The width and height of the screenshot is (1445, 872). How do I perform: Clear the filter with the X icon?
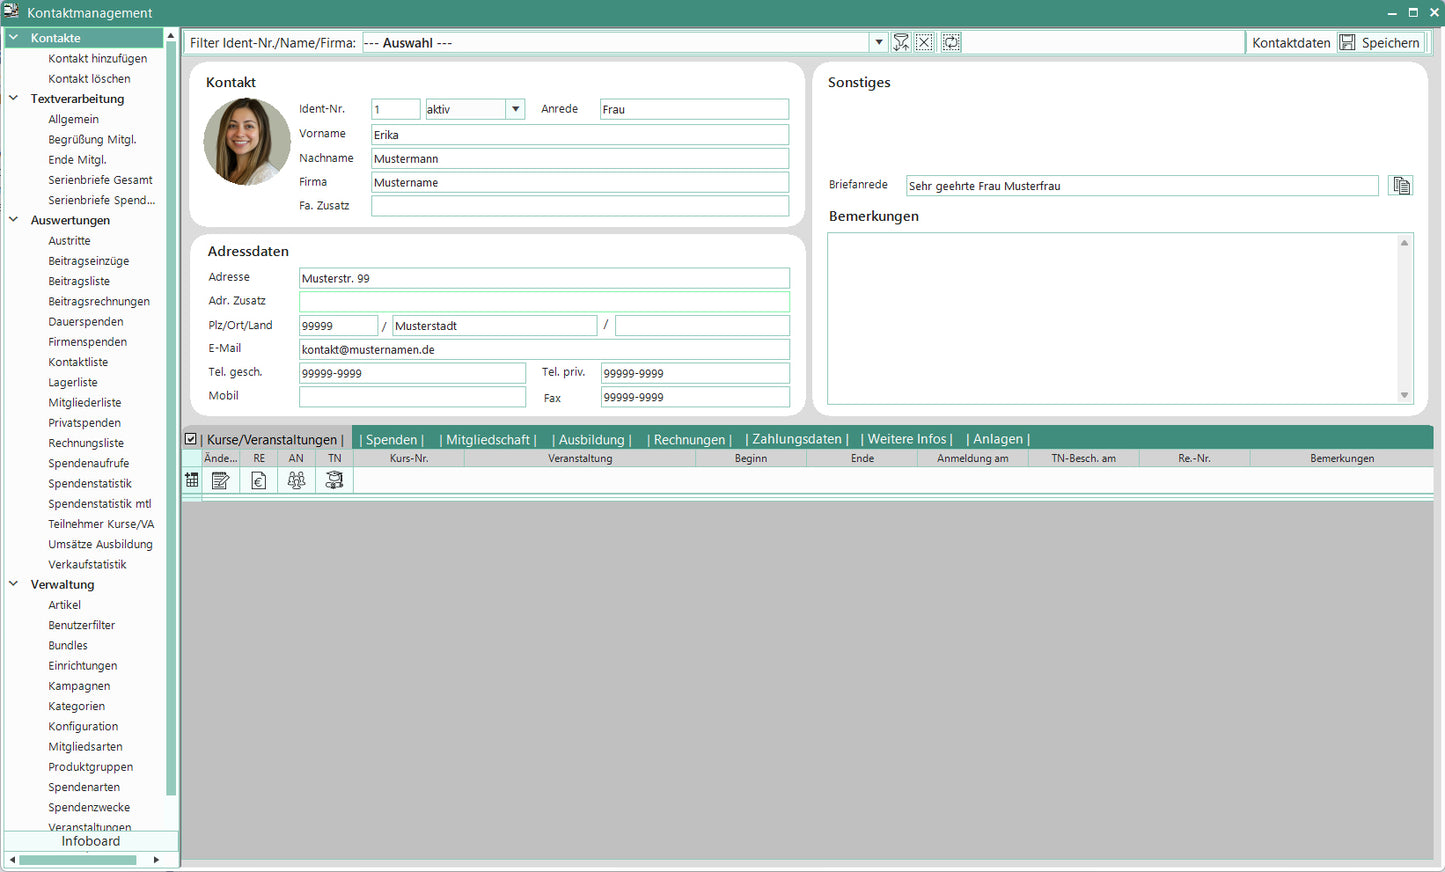tap(925, 42)
